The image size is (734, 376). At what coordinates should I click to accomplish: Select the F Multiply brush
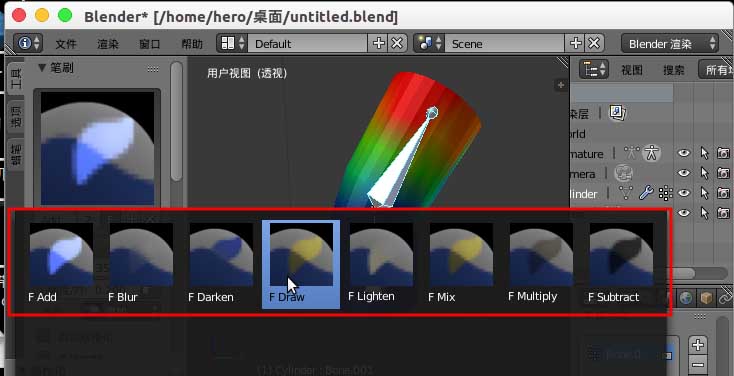[x=541, y=264]
